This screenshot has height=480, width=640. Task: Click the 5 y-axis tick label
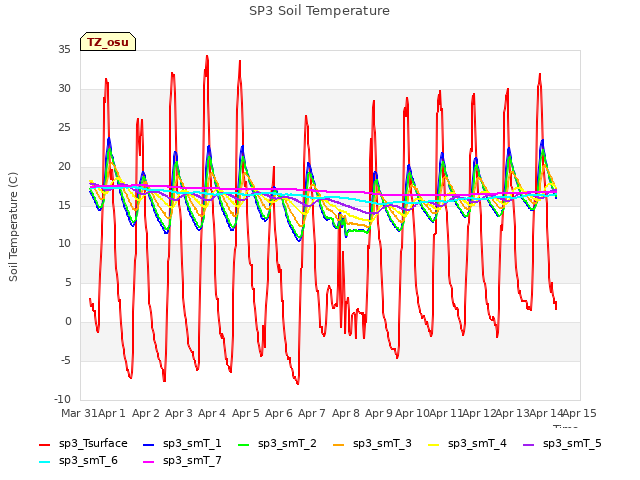(x=68, y=282)
